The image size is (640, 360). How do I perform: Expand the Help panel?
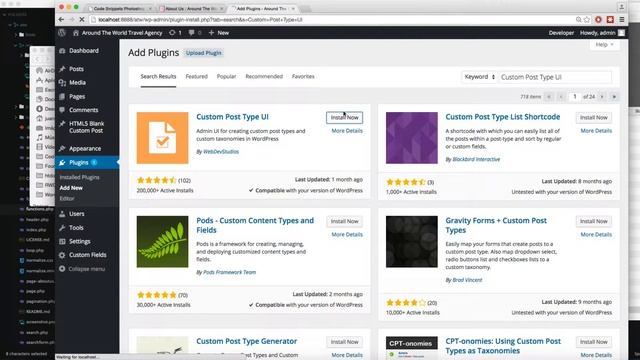point(604,44)
